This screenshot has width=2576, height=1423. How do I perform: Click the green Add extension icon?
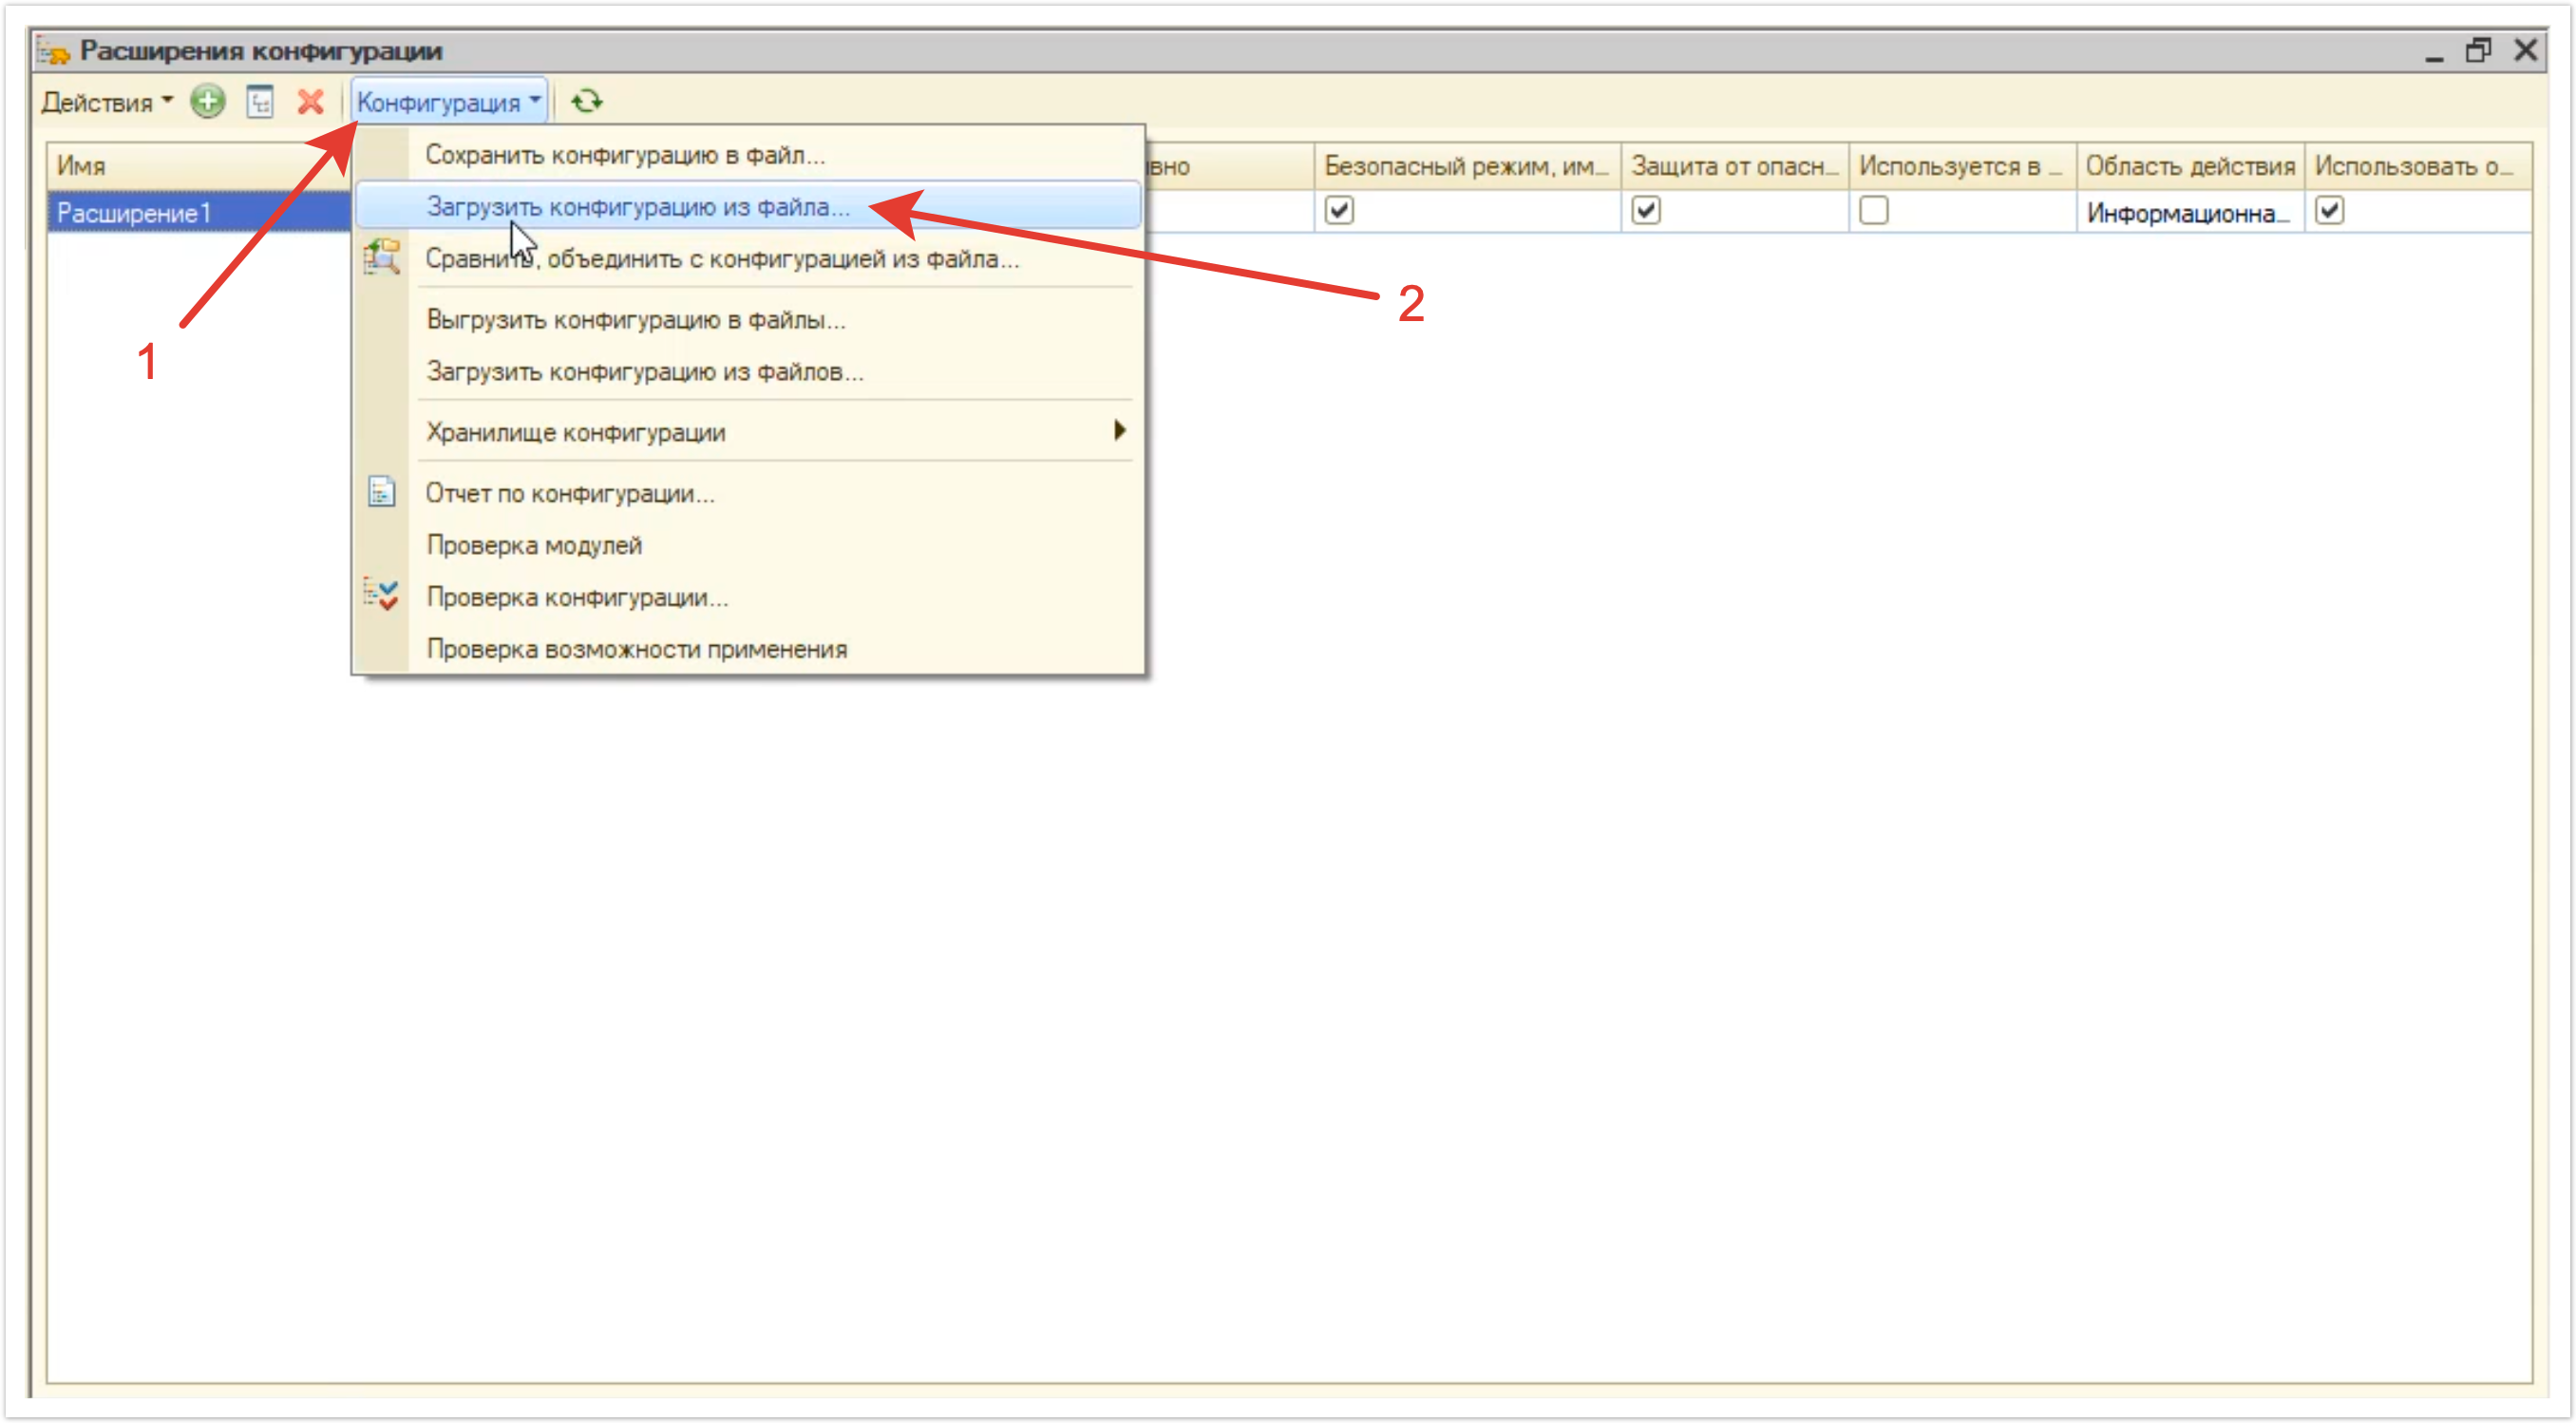pos(208,102)
